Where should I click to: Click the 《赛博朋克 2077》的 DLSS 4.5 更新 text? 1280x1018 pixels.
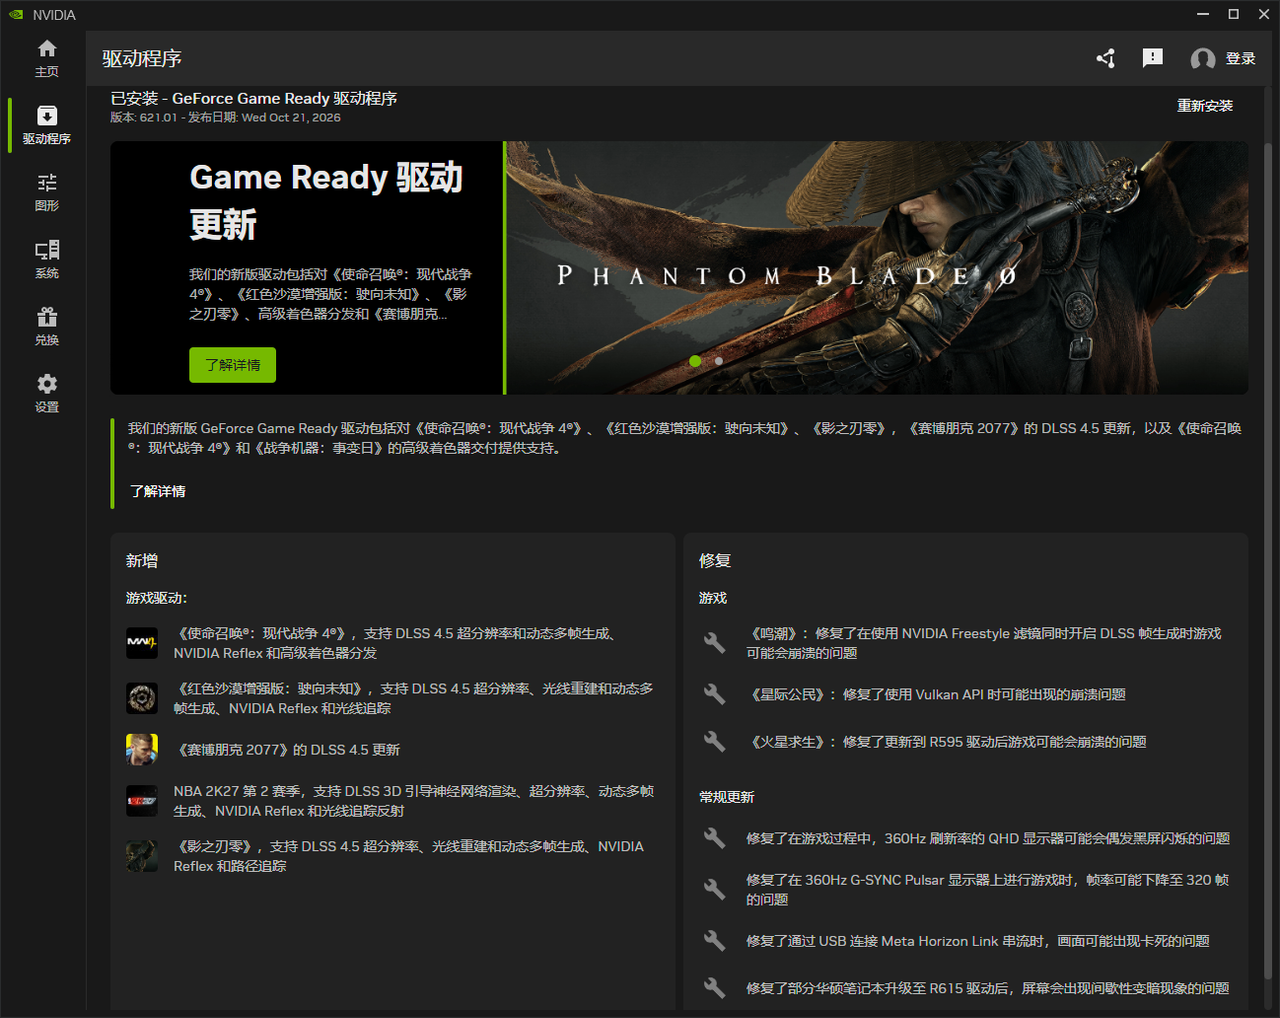click(x=287, y=749)
